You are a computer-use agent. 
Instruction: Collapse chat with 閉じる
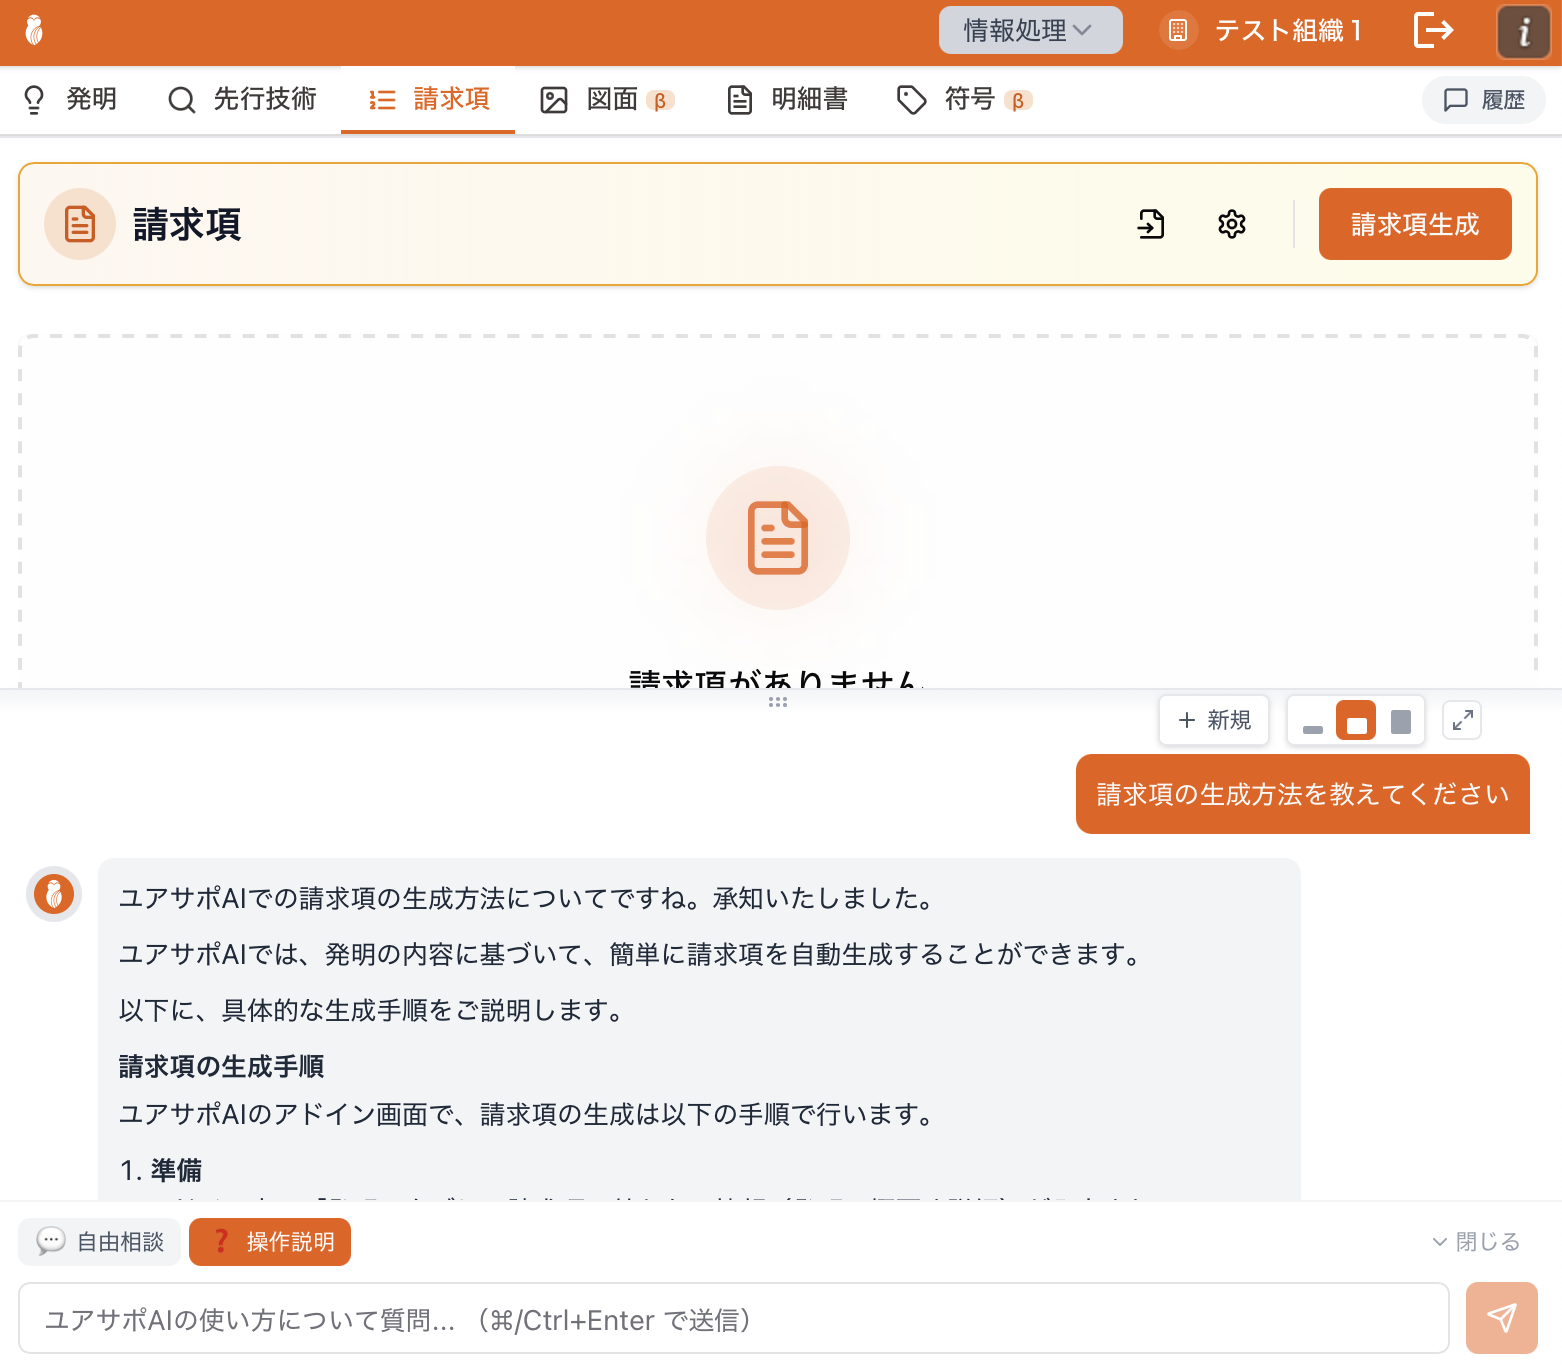click(1476, 1242)
